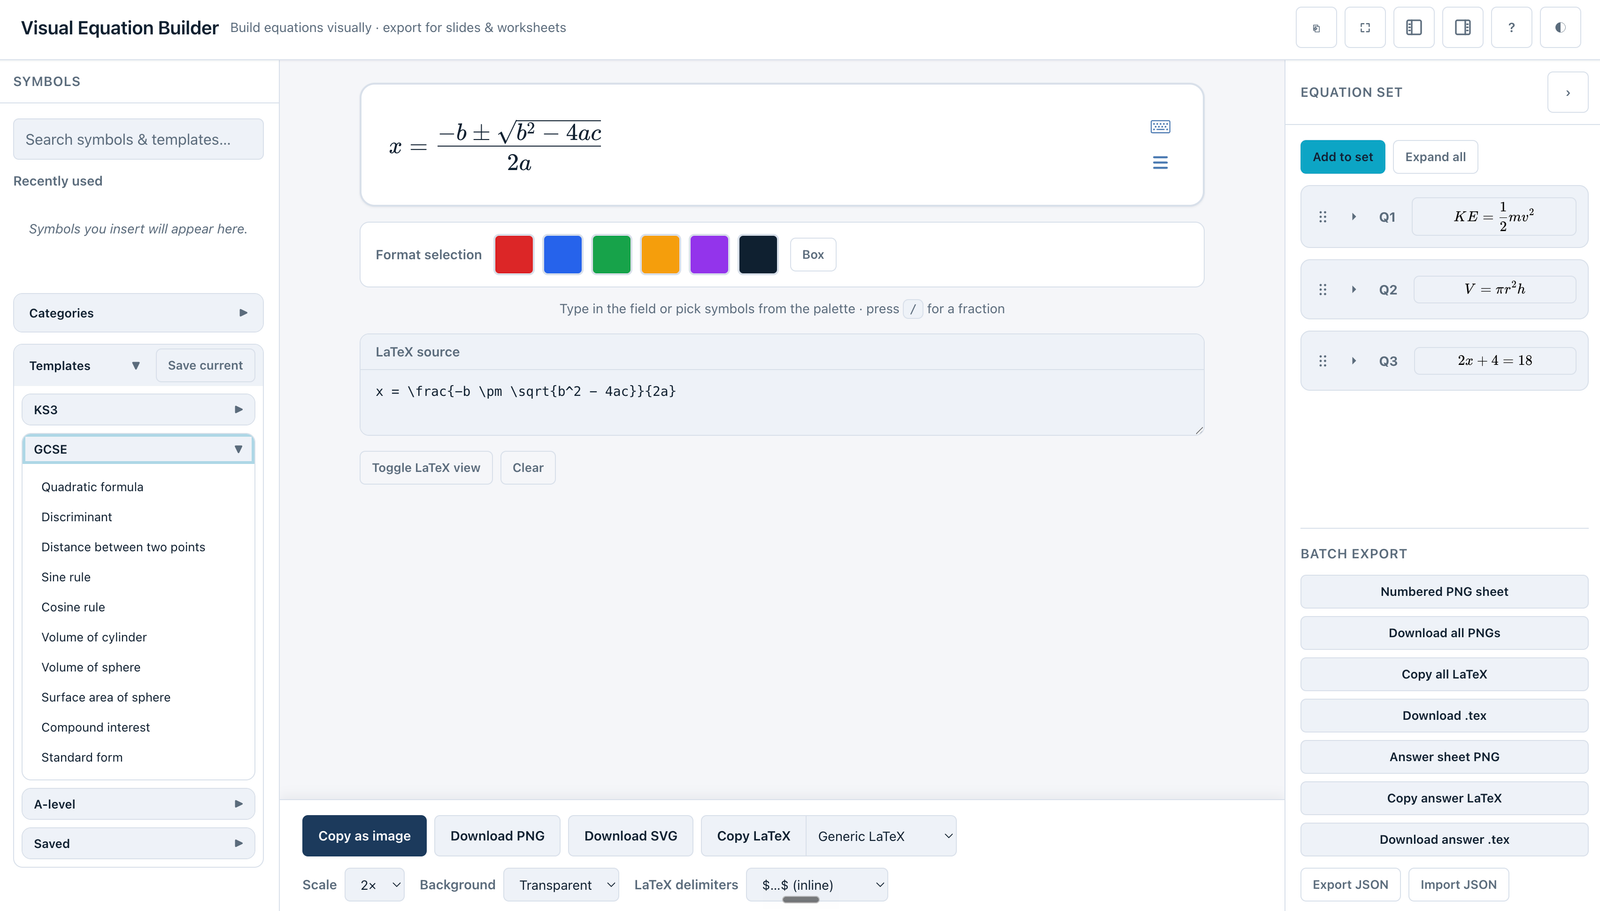
Task: Open the Scale dropdown
Action: coord(375,885)
